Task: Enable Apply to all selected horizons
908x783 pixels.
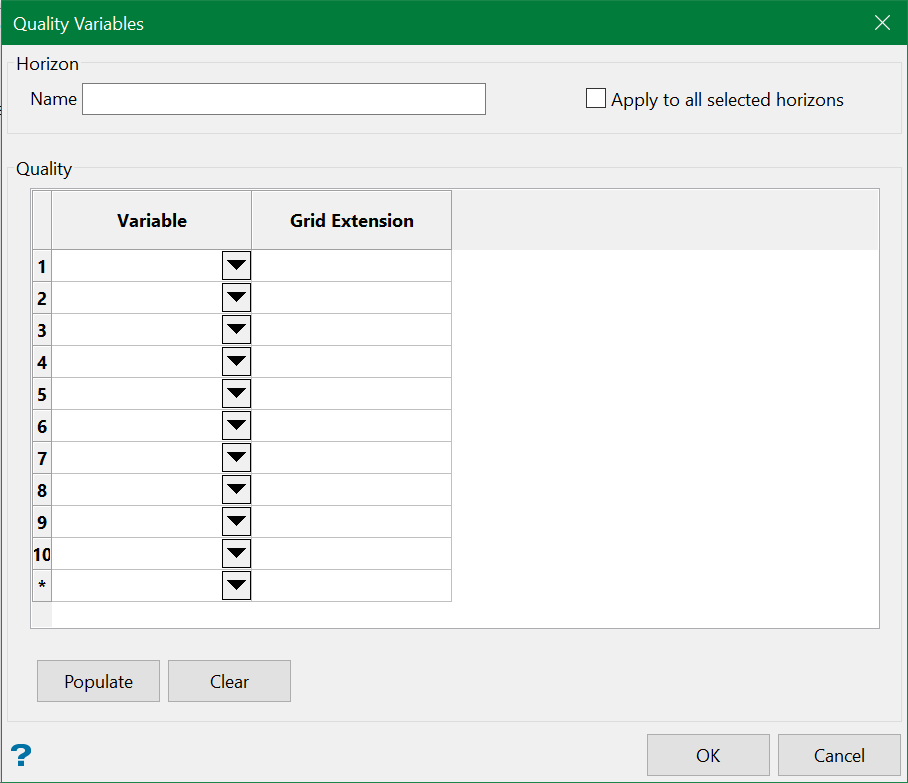Action: pyautogui.click(x=596, y=99)
